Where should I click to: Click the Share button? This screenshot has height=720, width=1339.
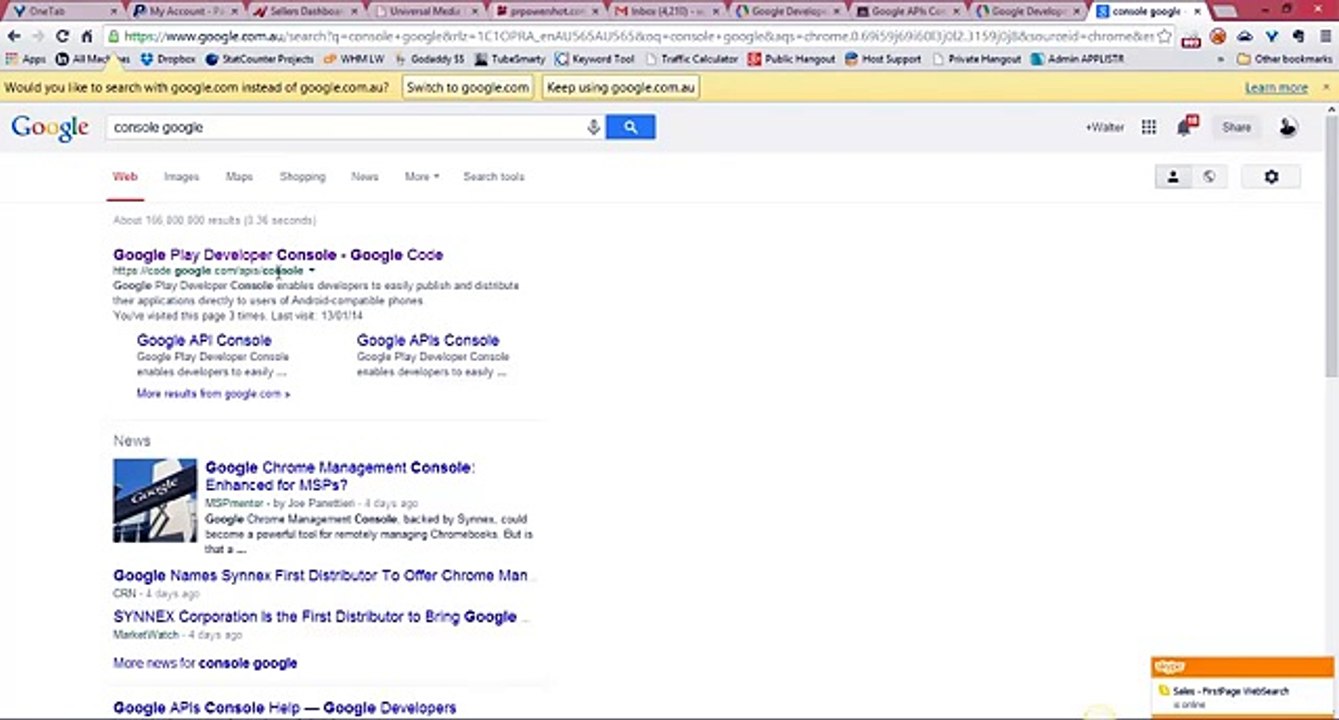coord(1236,127)
